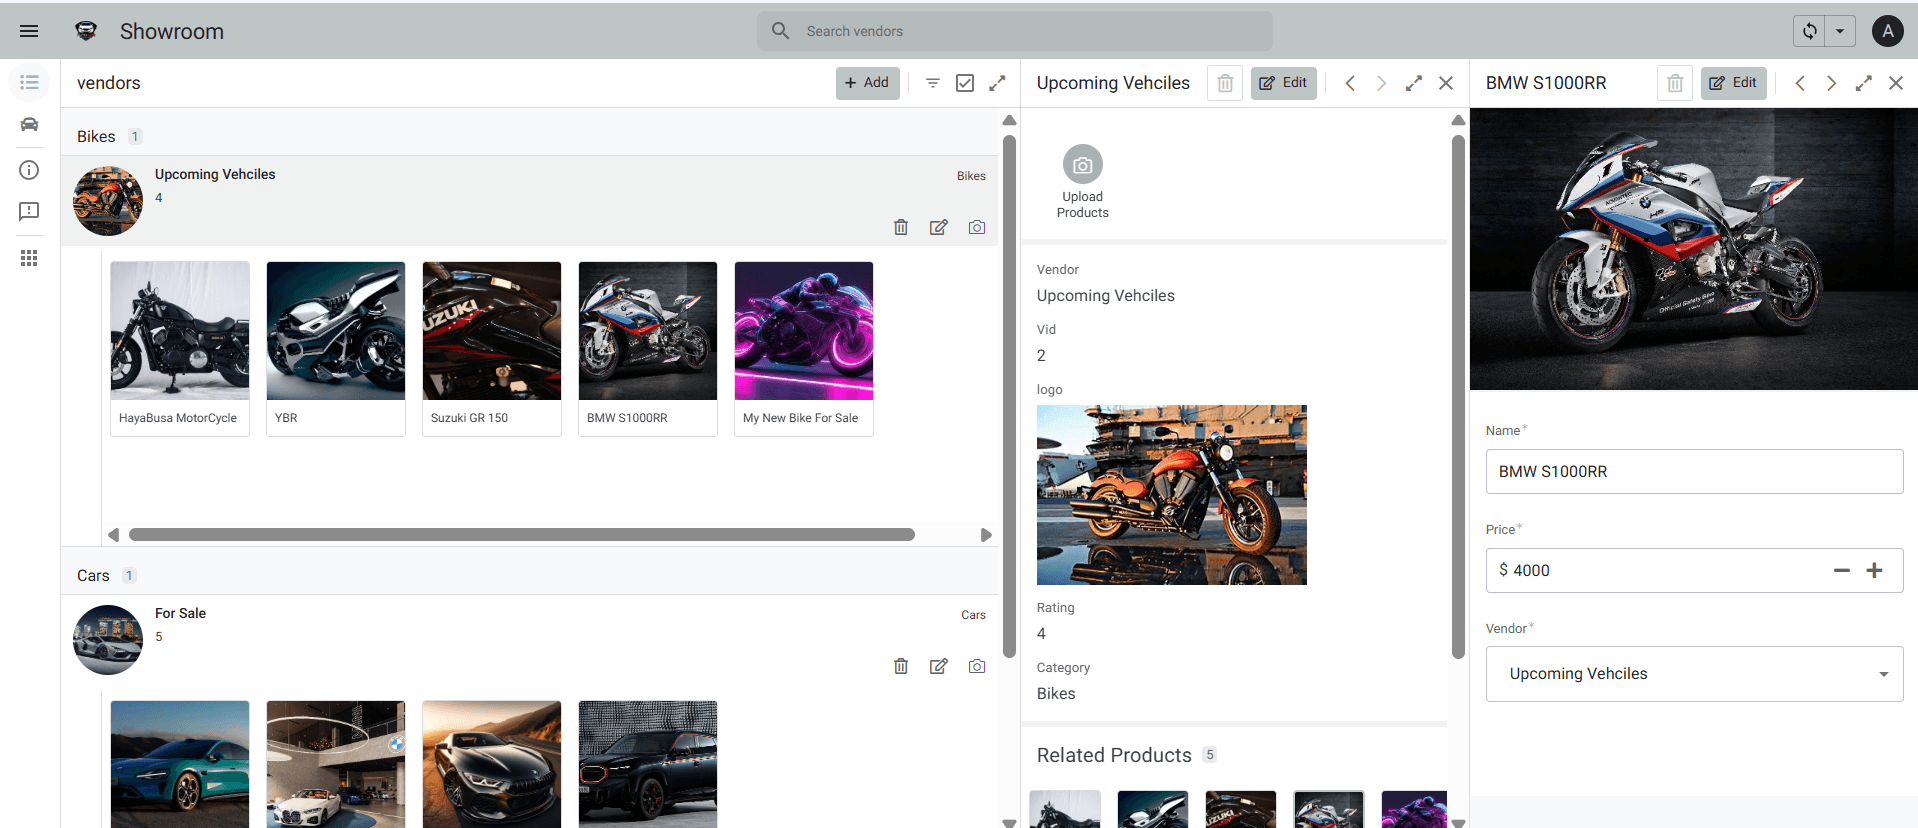Click the horizontal scrollbar left arrow
Image resolution: width=1918 pixels, height=828 pixels.
[113, 535]
